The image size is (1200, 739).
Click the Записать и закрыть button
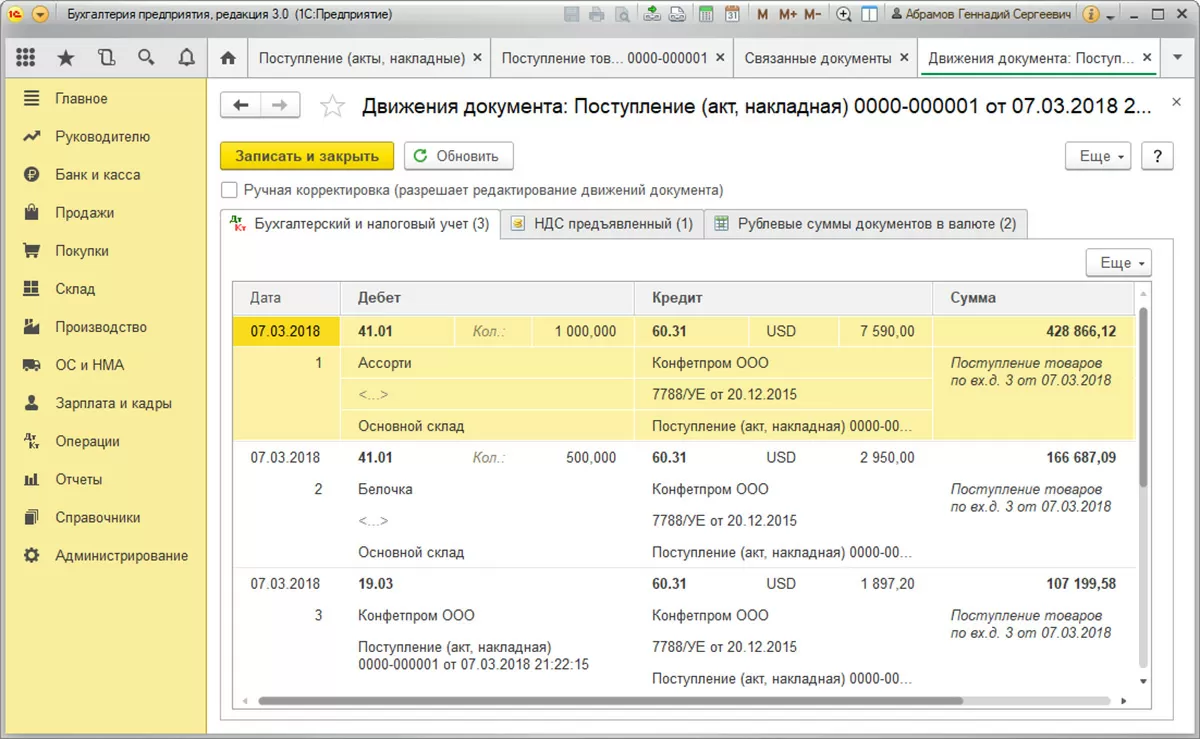click(307, 156)
